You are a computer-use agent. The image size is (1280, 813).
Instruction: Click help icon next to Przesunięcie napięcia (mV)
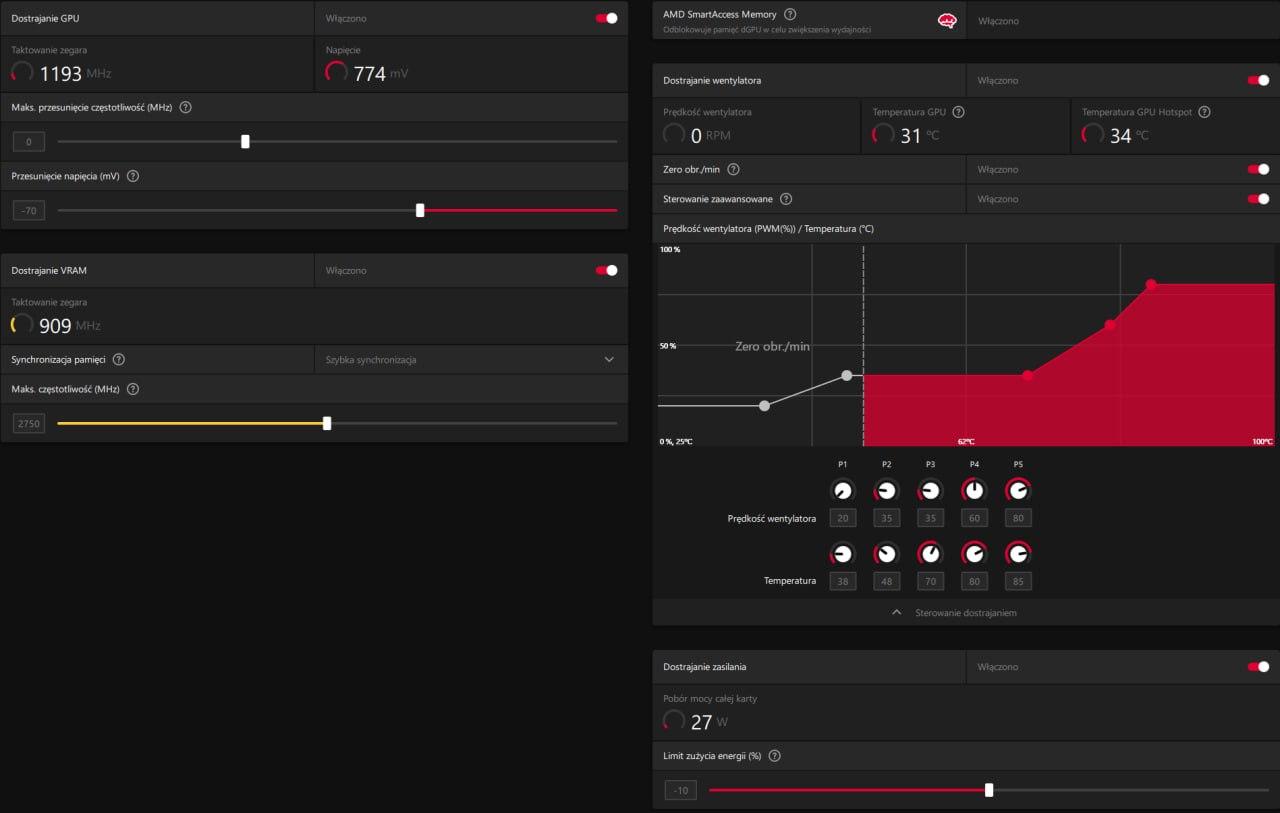(133, 176)
